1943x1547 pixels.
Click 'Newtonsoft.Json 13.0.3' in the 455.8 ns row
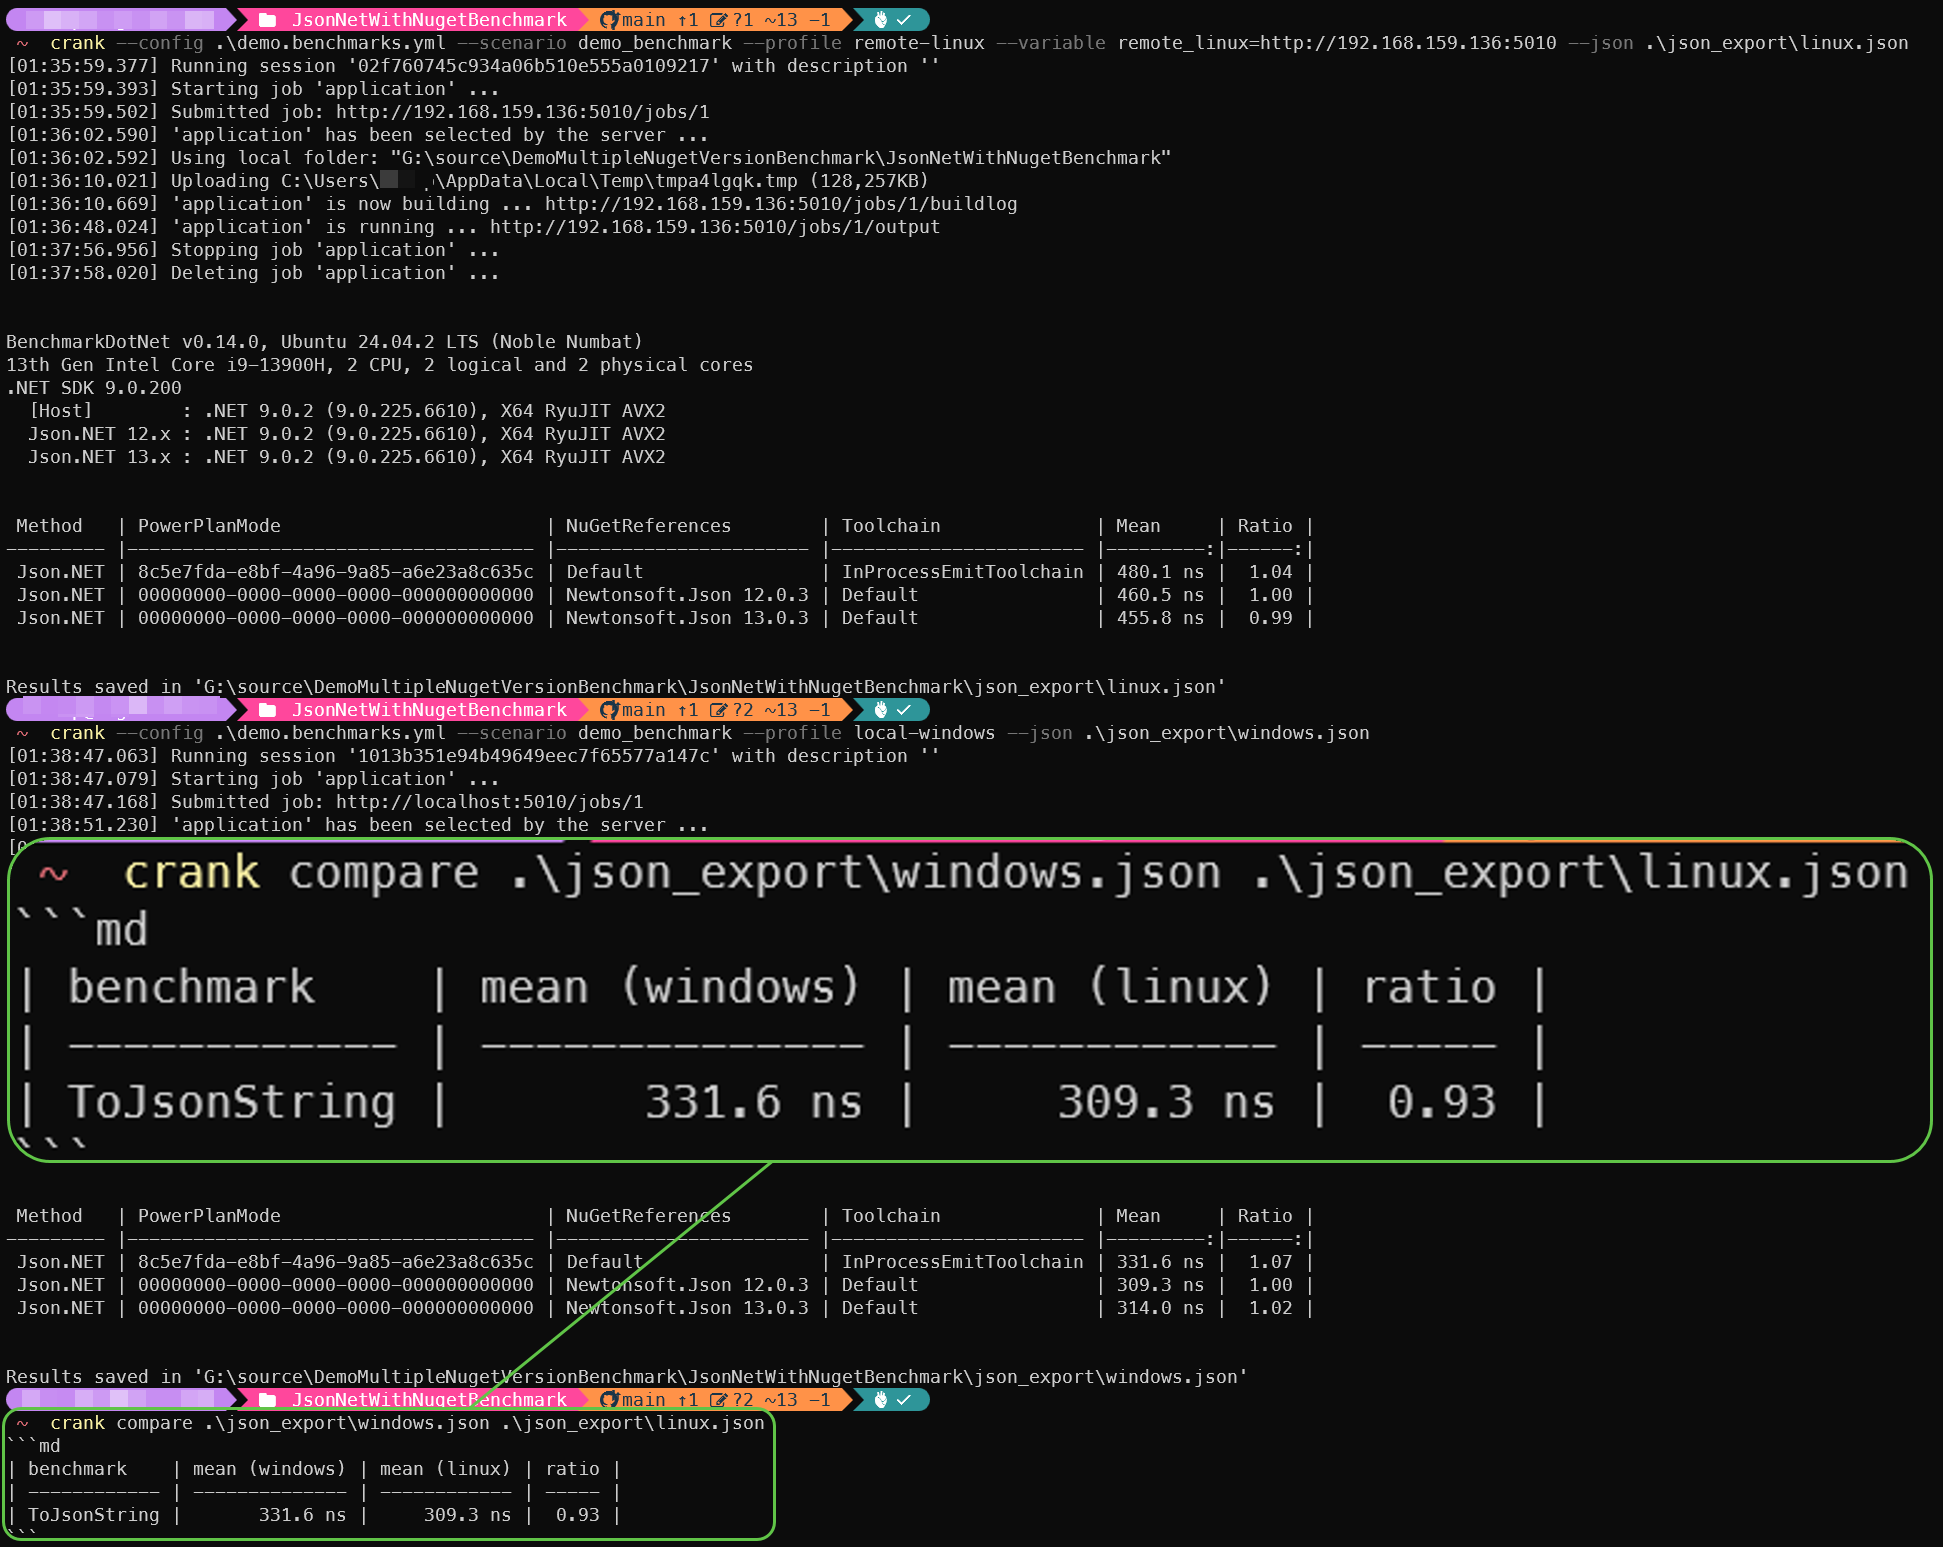click(x=687, y=618)
